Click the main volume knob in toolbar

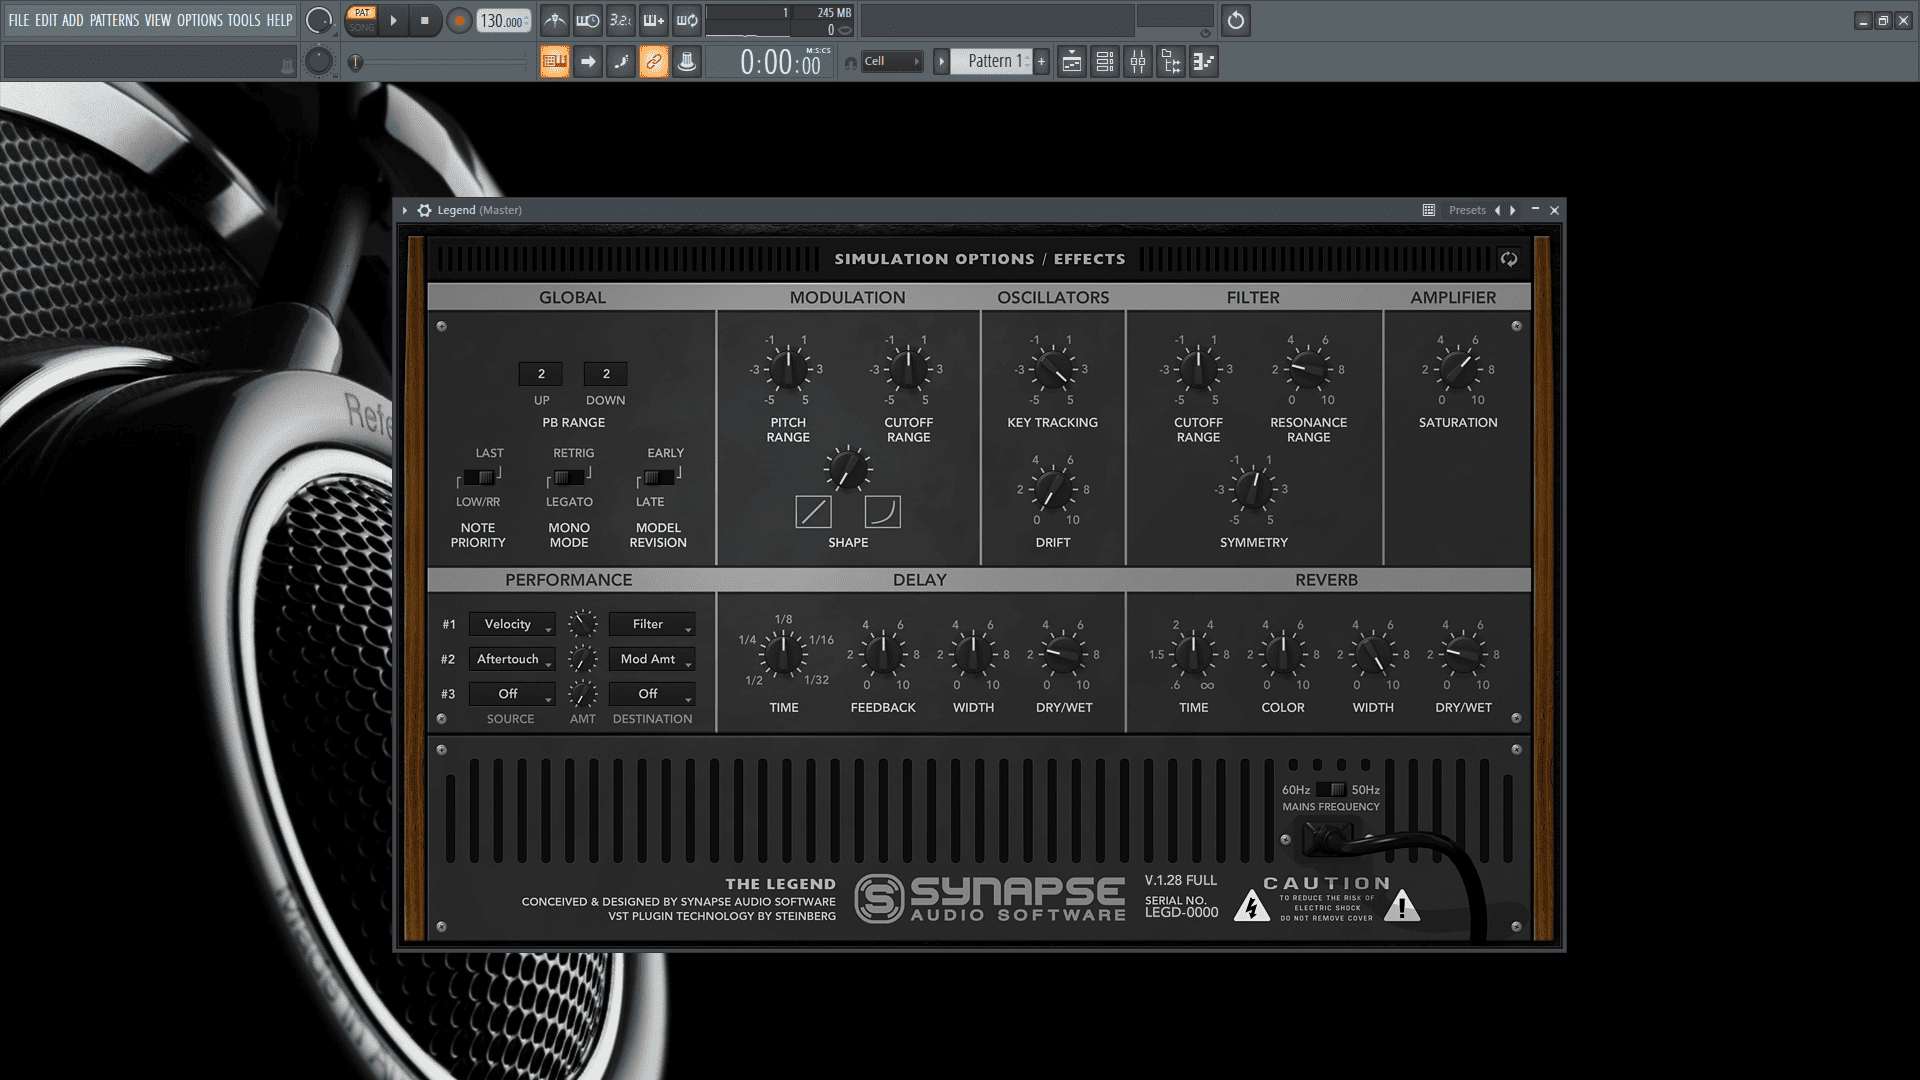pyautogui.click(x=319, y=20)
